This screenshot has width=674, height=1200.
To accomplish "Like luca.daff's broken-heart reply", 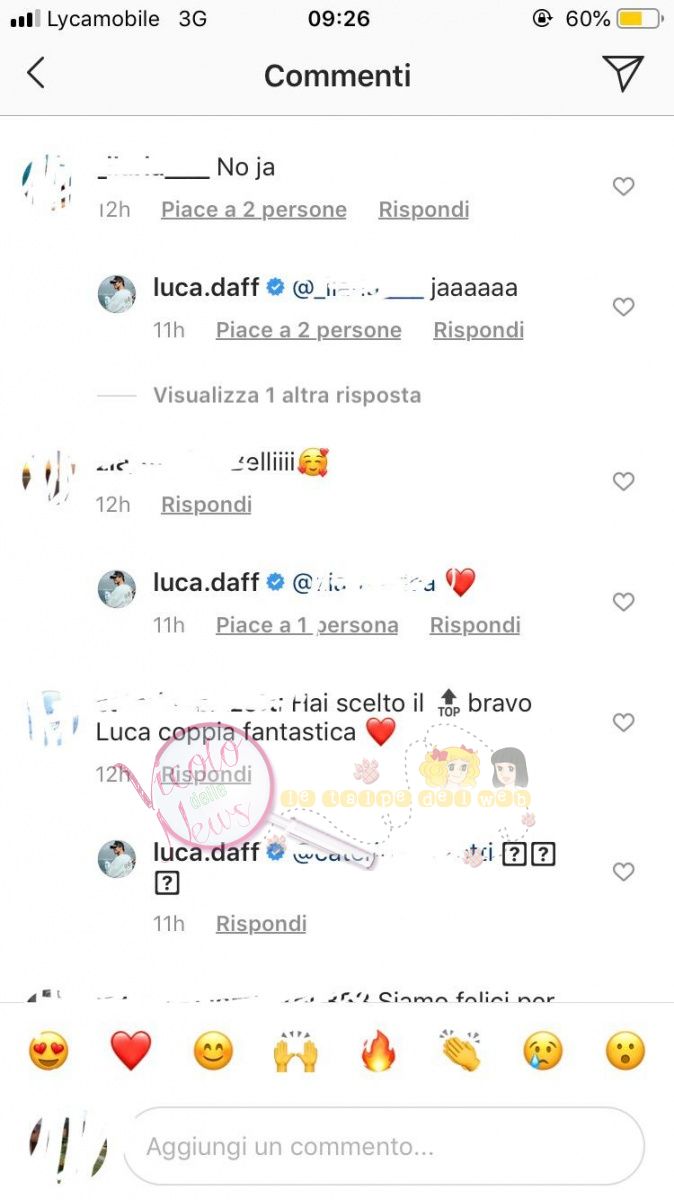I will point(623,602).
